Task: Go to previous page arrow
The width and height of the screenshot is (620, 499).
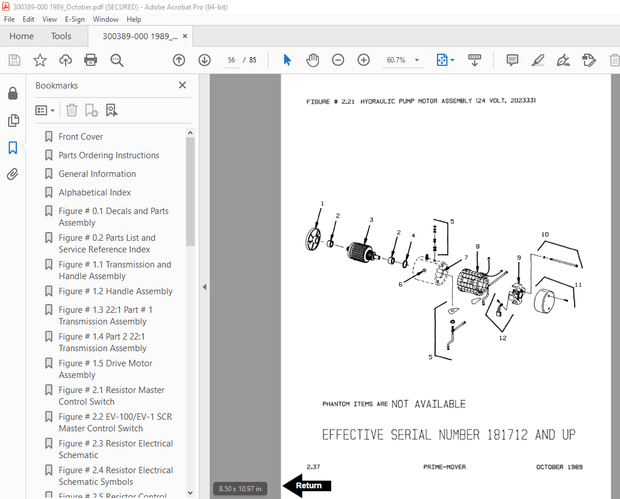Action: pyautogui.click(x=179, y=60)
